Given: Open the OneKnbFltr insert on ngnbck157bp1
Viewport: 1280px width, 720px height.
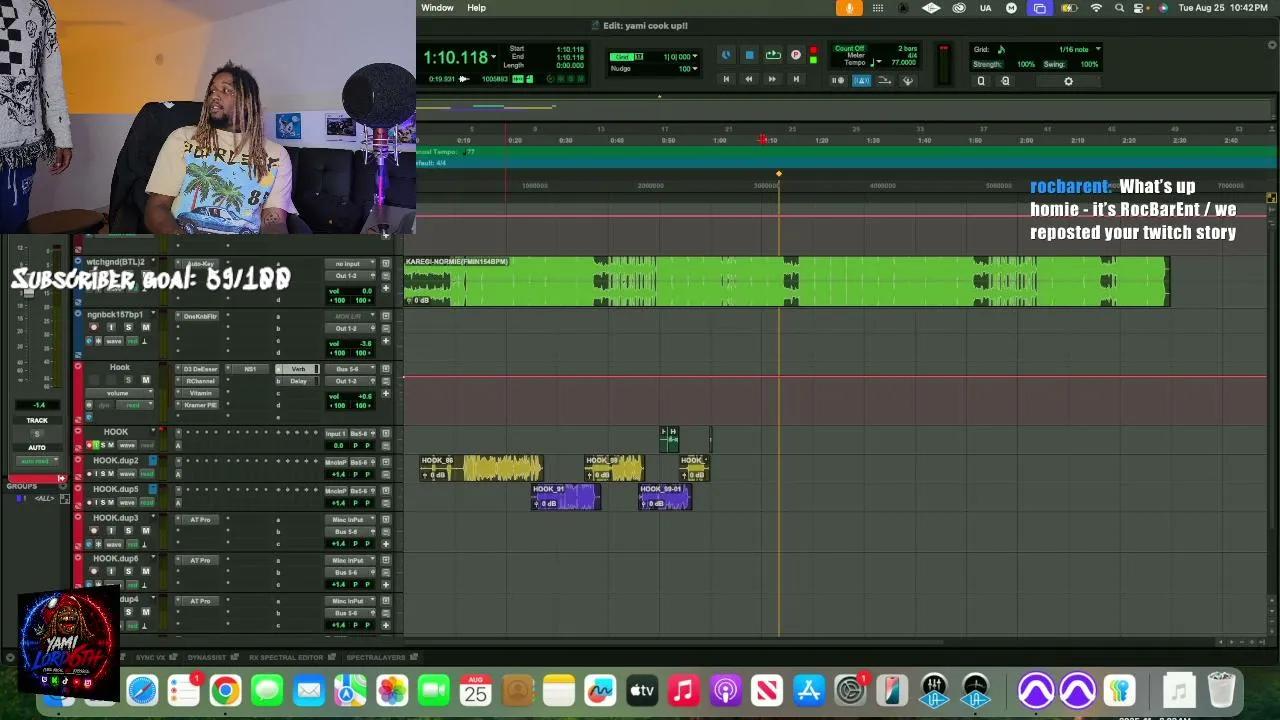Looking at the screenshot, I should click(x=200, y=316).
